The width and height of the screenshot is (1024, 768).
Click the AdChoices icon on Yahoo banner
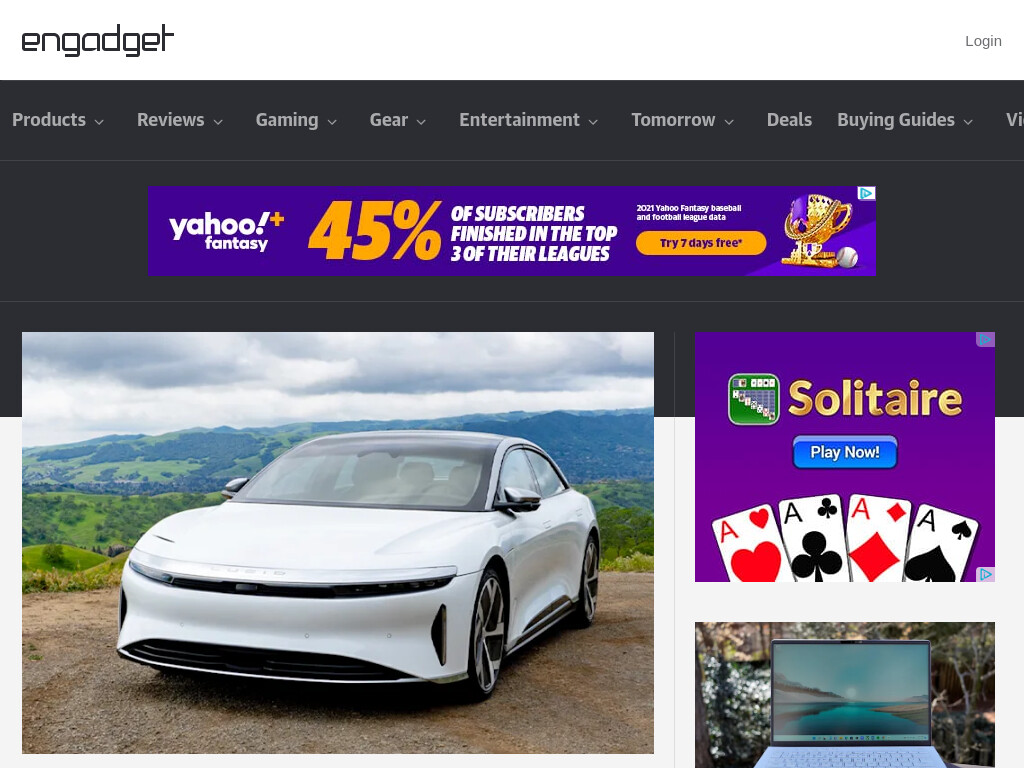coord(866,193)
